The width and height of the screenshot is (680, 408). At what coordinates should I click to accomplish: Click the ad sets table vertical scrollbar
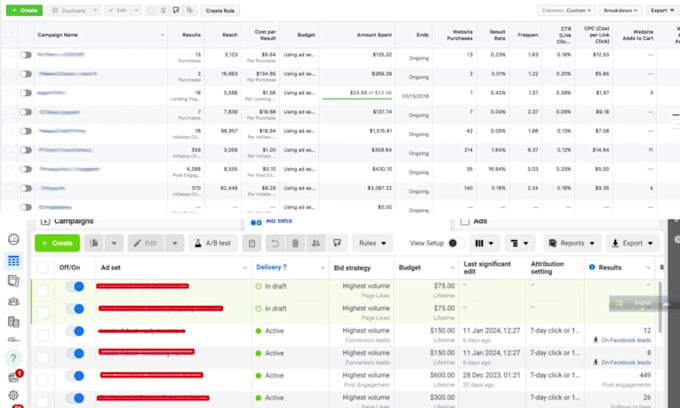coord(660,308)
